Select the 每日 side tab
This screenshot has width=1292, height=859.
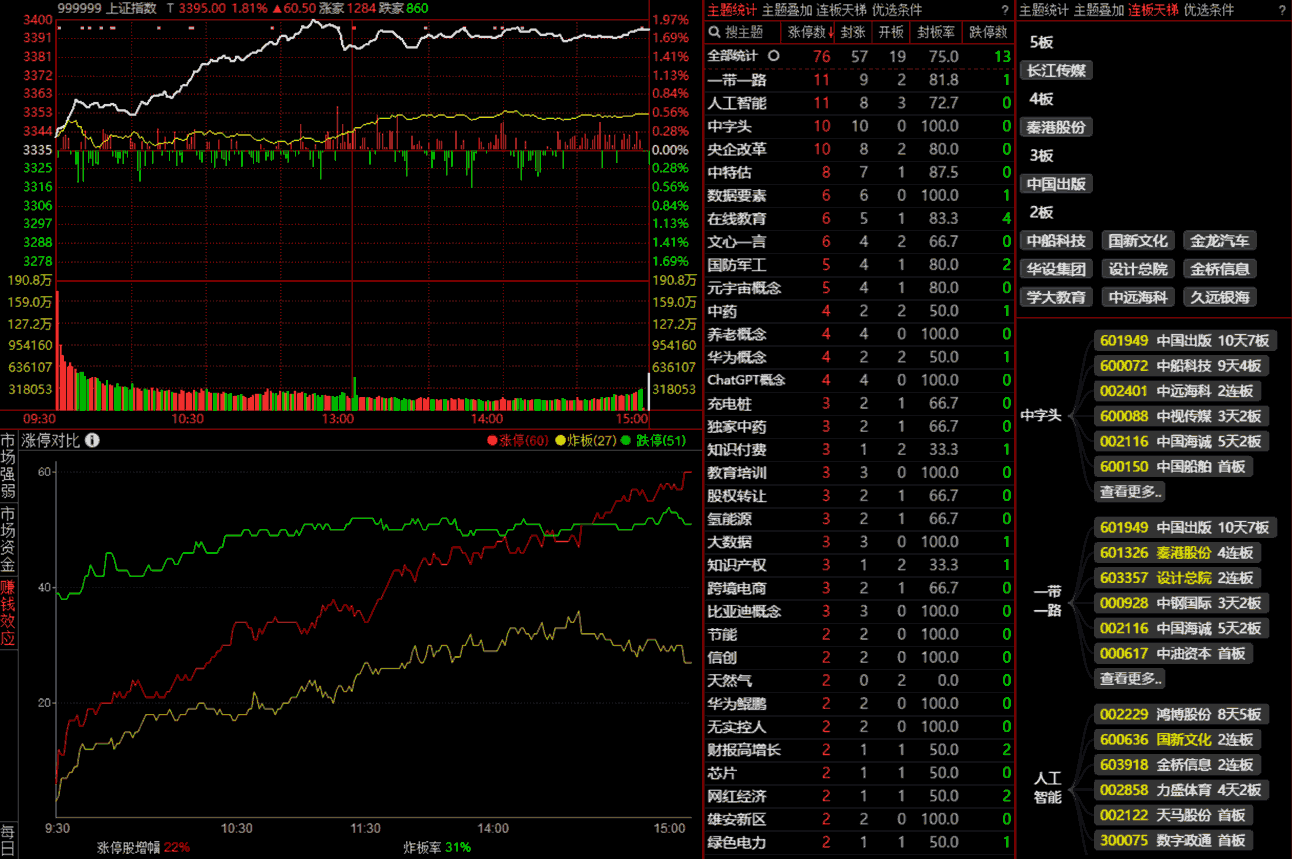coord(8,840)
